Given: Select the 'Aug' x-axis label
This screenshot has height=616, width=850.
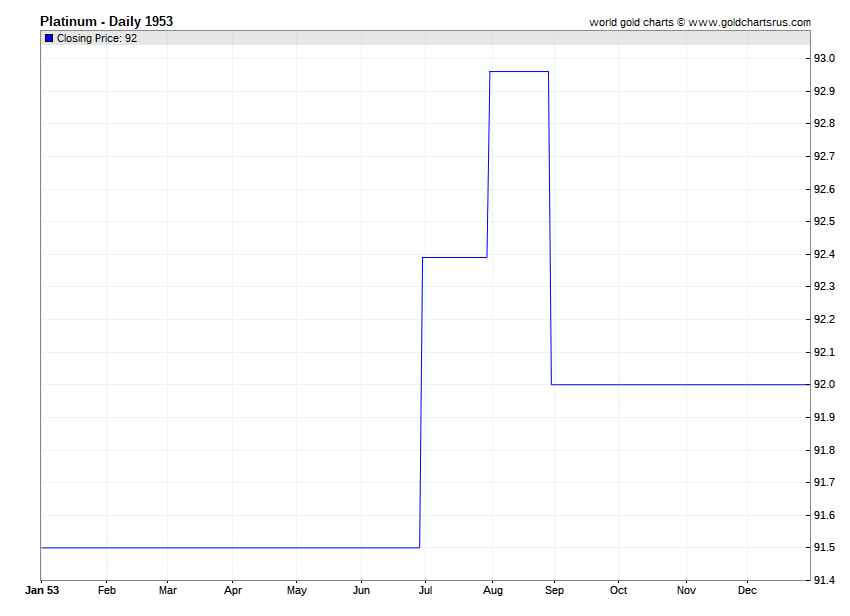Looking at the screenshot, I should [x=493, y=591].
